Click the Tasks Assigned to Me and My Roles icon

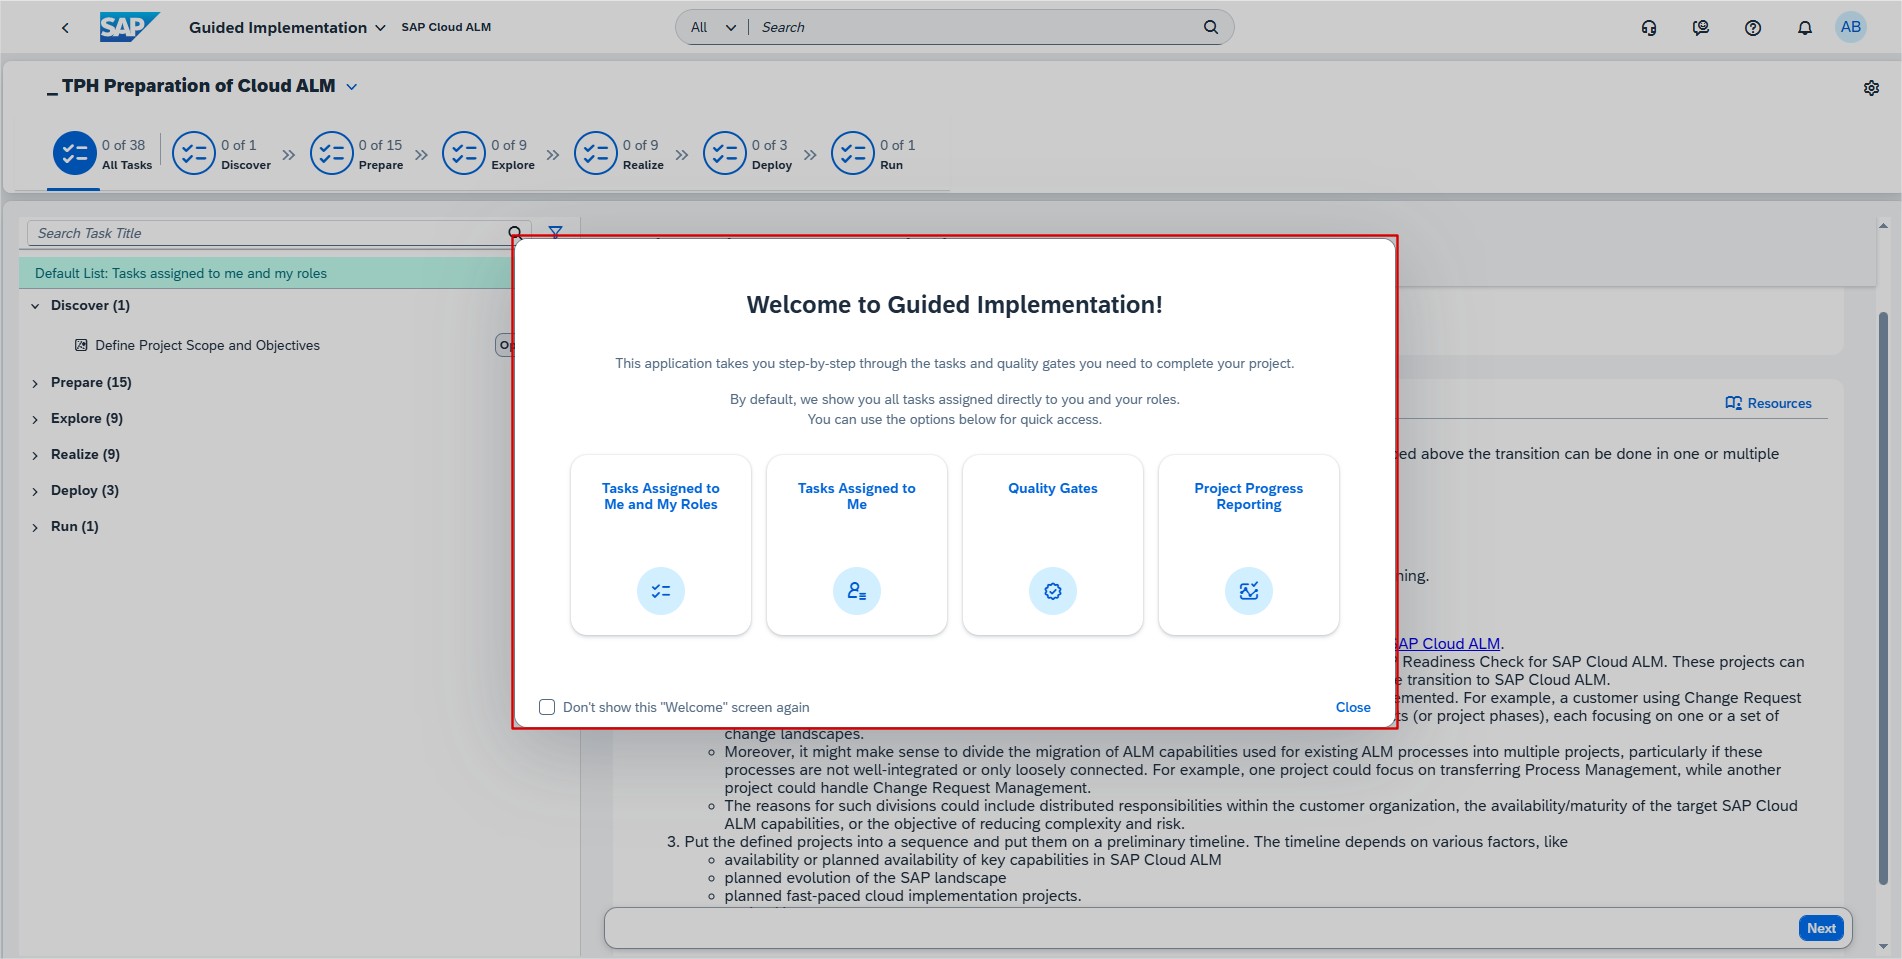660,591
